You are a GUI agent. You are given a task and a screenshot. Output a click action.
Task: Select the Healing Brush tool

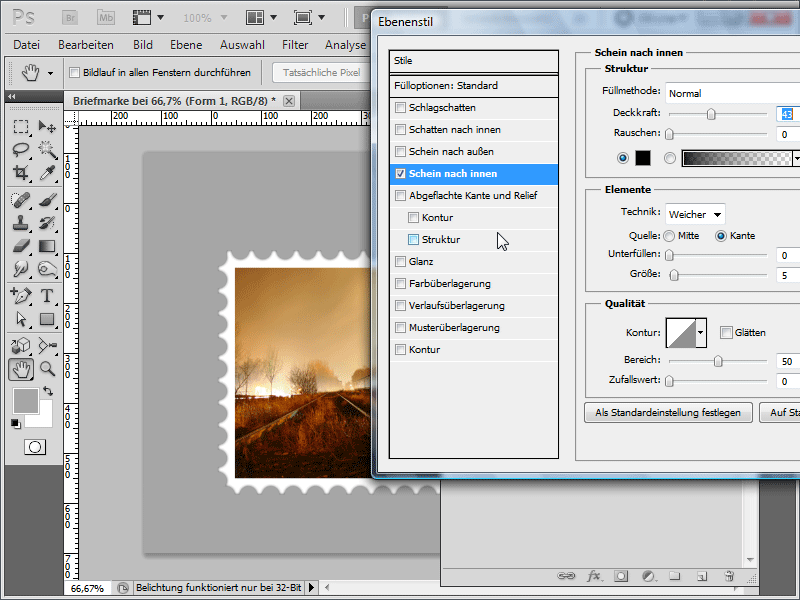[x=20, y=200]
